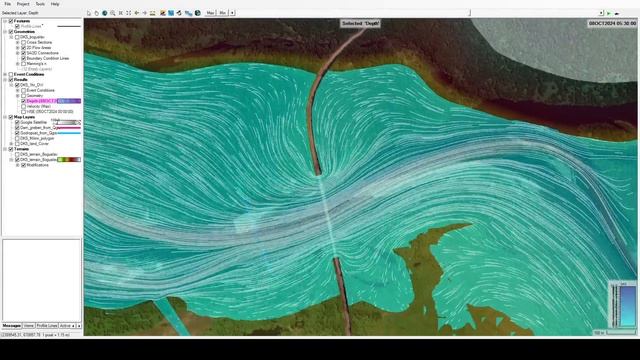The height and width of the screenshot is (360, 640).
Task: Open the Tools menu
Action: 40,4
